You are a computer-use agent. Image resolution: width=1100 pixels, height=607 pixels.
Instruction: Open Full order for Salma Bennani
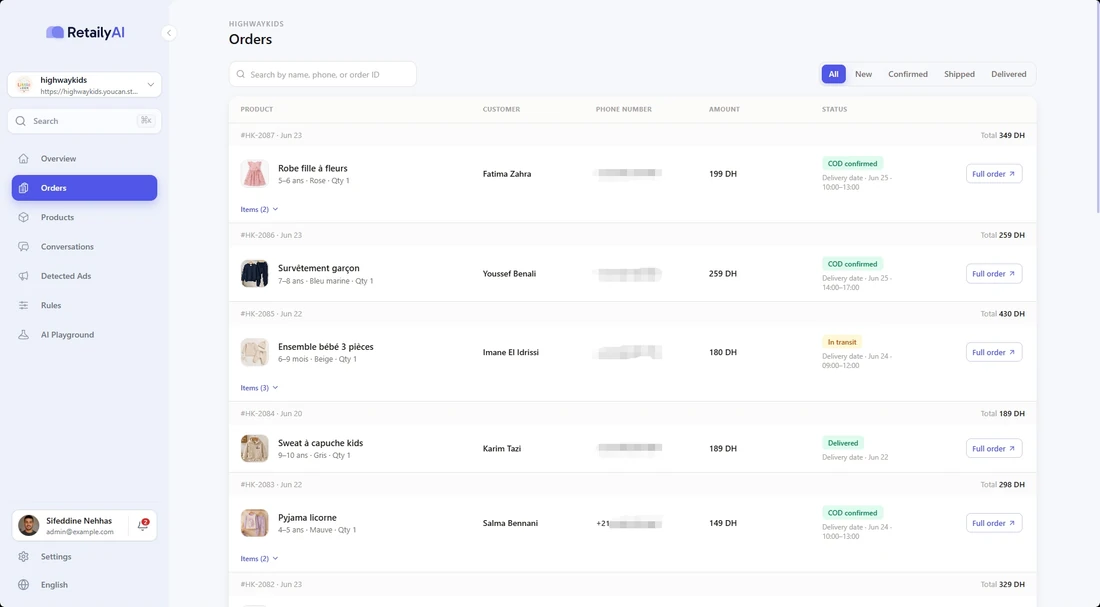coord(994,523)
